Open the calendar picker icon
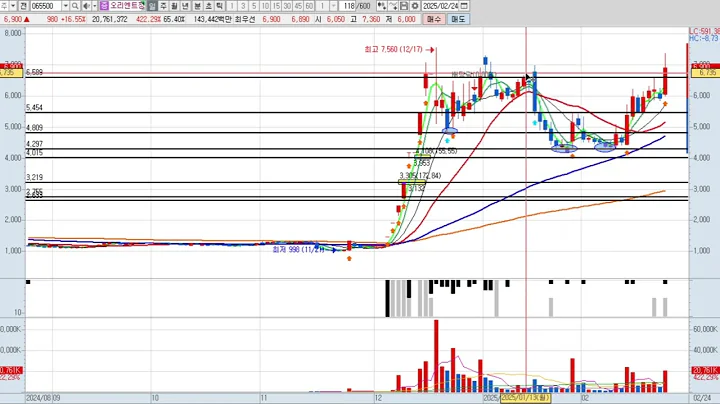Screen dimensions: 720x404 tap(464, 6)
